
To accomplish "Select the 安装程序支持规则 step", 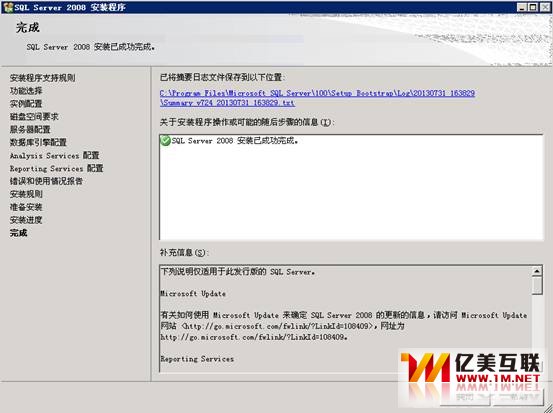I will (42, 78).
